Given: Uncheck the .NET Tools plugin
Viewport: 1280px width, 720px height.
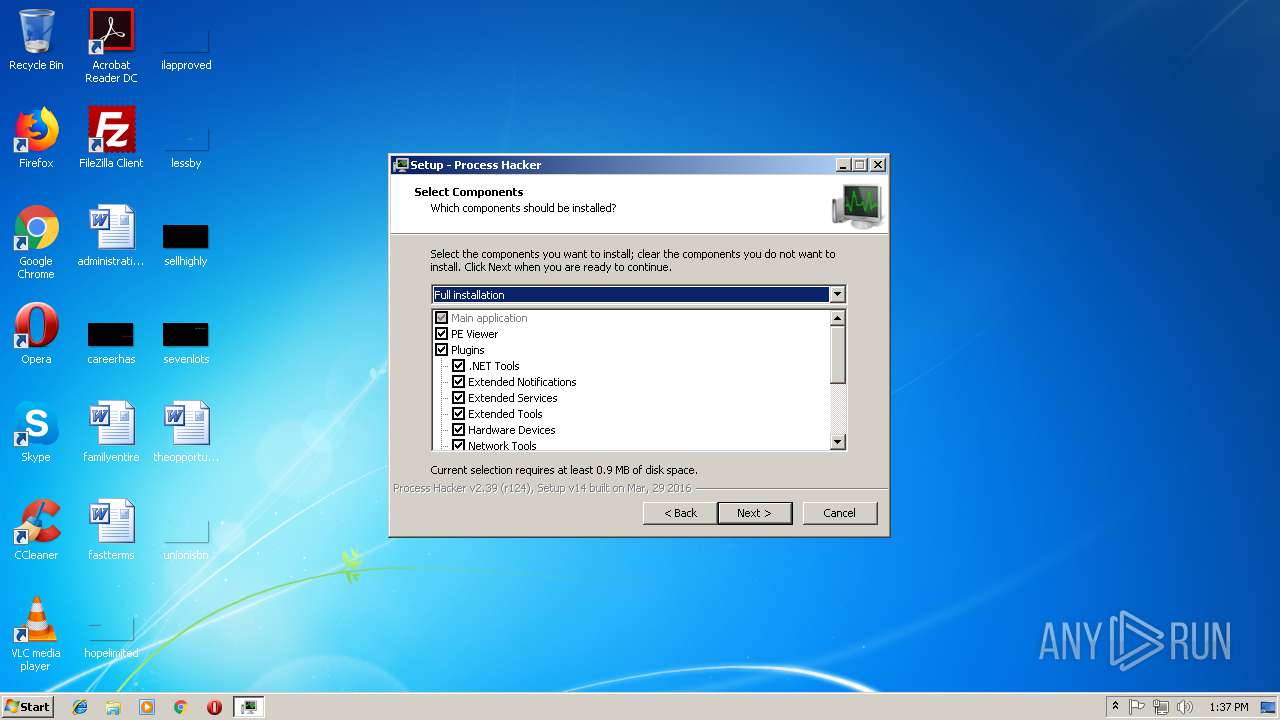Looking at the screenshot, I should click(x=458, y=366).
